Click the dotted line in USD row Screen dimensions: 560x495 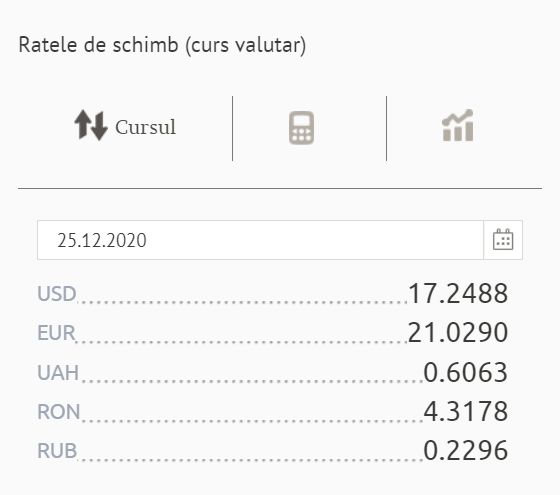242,302
